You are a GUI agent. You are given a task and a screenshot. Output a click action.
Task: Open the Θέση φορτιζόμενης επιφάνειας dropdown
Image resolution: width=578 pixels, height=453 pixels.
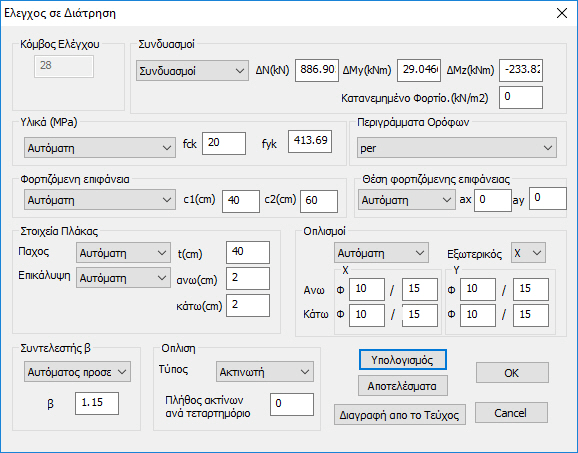pyautogui.click(x=407, y=200)
